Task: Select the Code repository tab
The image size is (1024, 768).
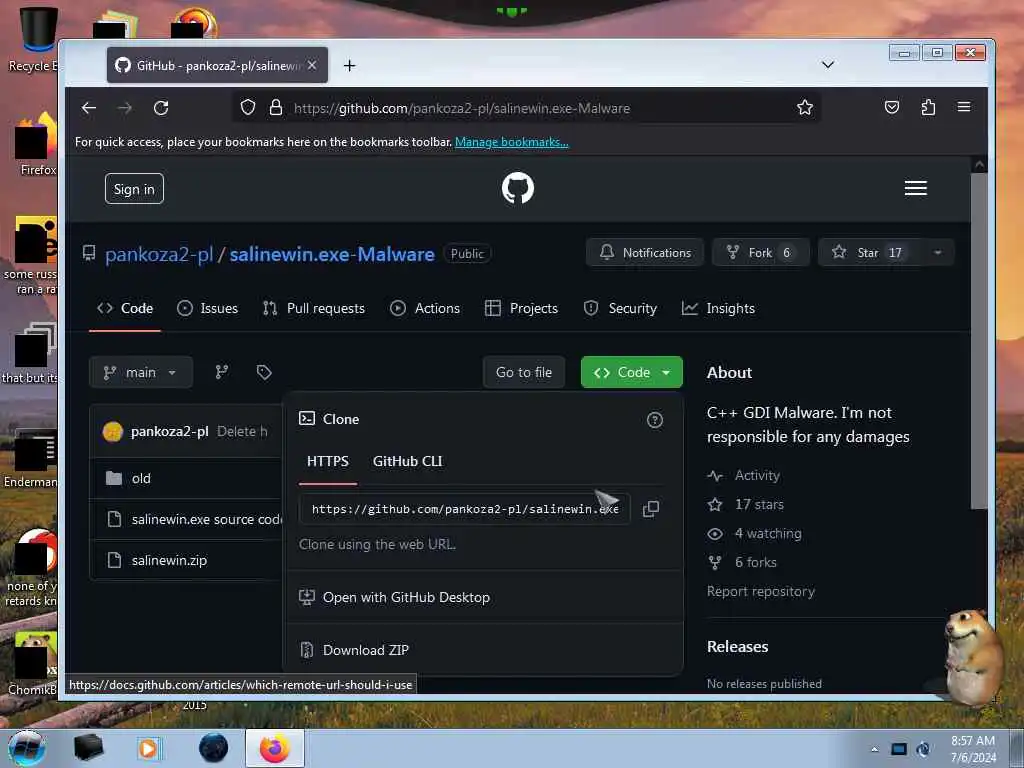Action: click(125, 308)
